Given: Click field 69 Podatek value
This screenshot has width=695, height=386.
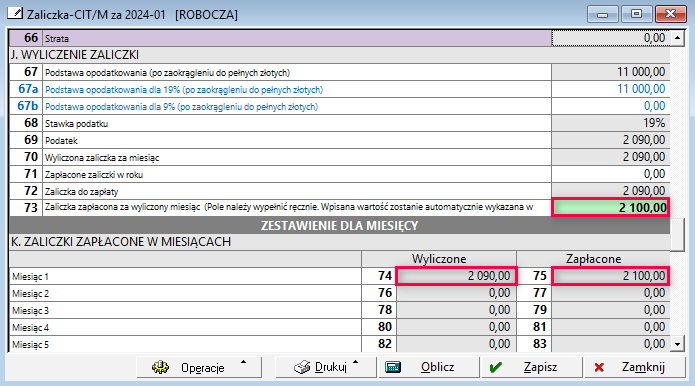Looking at the screenshot, I should [610, 140].
